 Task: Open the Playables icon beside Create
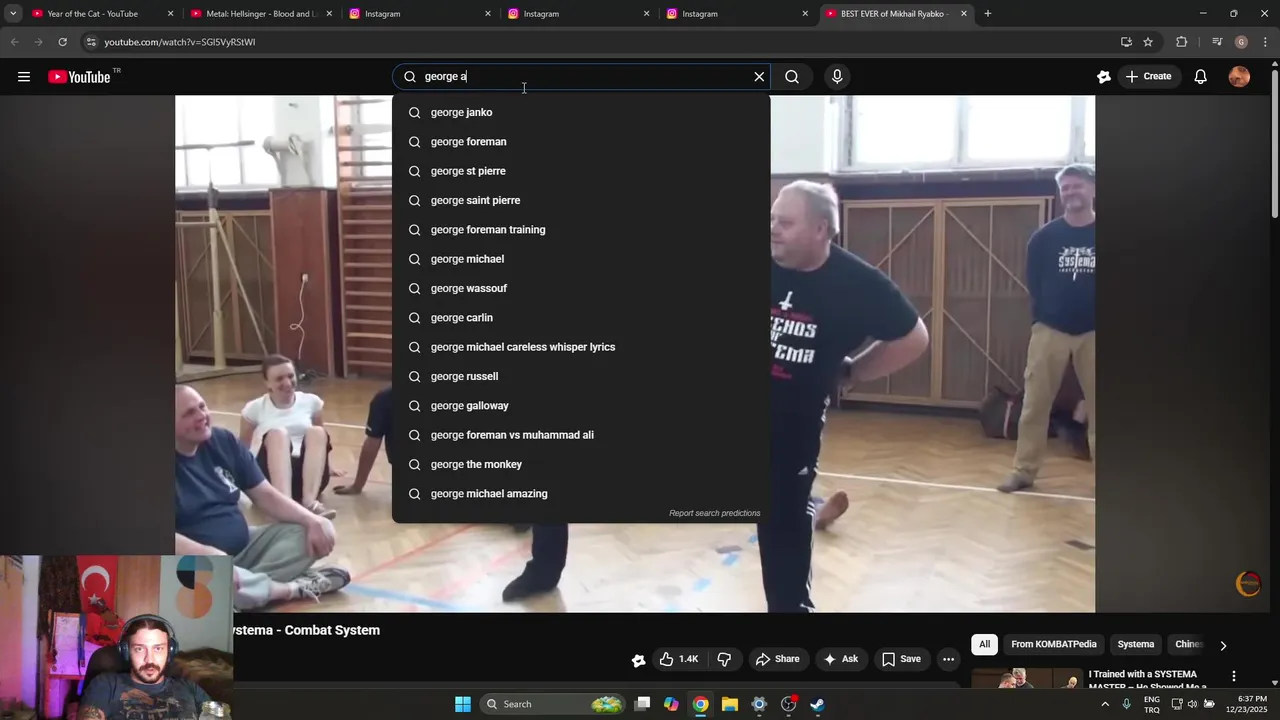pos(1103,77)
